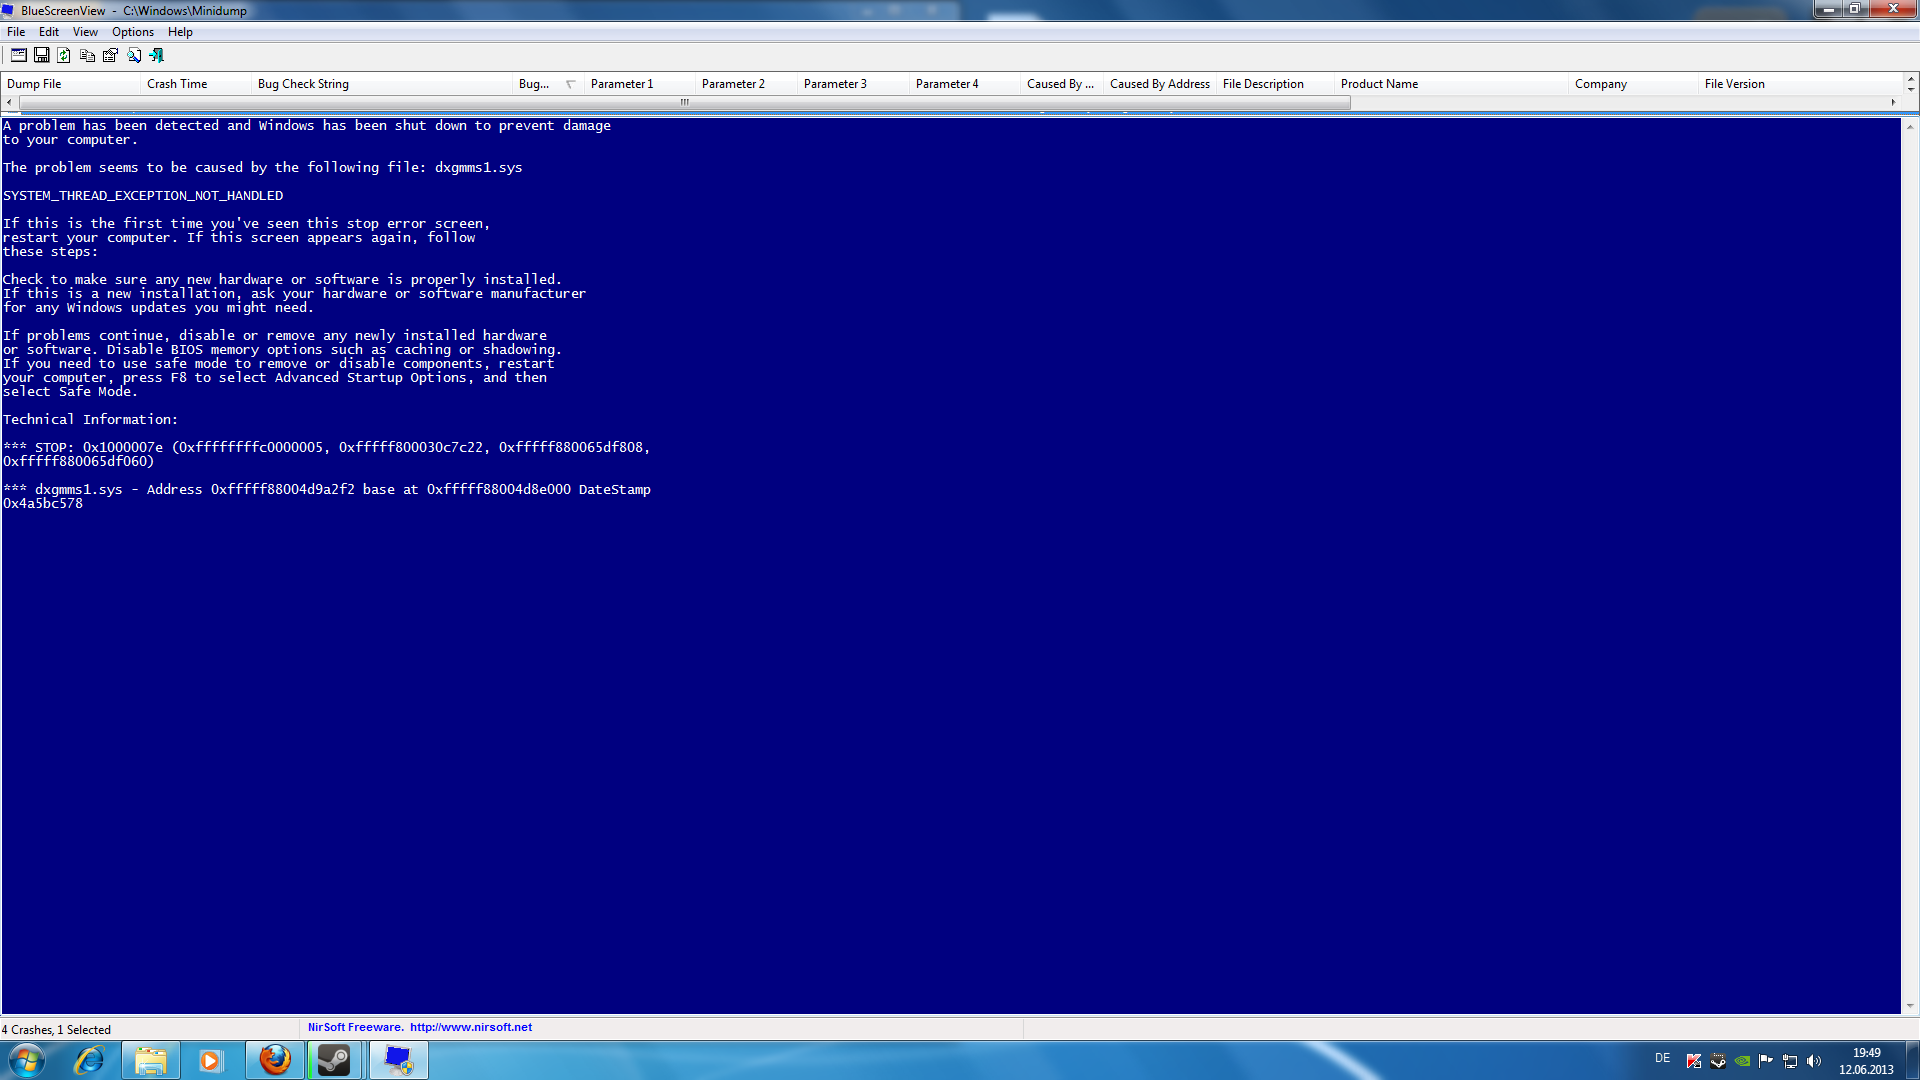Sort by Crash Time column header
Viewport: 1920px width, 1080px height.
[177, 84]
